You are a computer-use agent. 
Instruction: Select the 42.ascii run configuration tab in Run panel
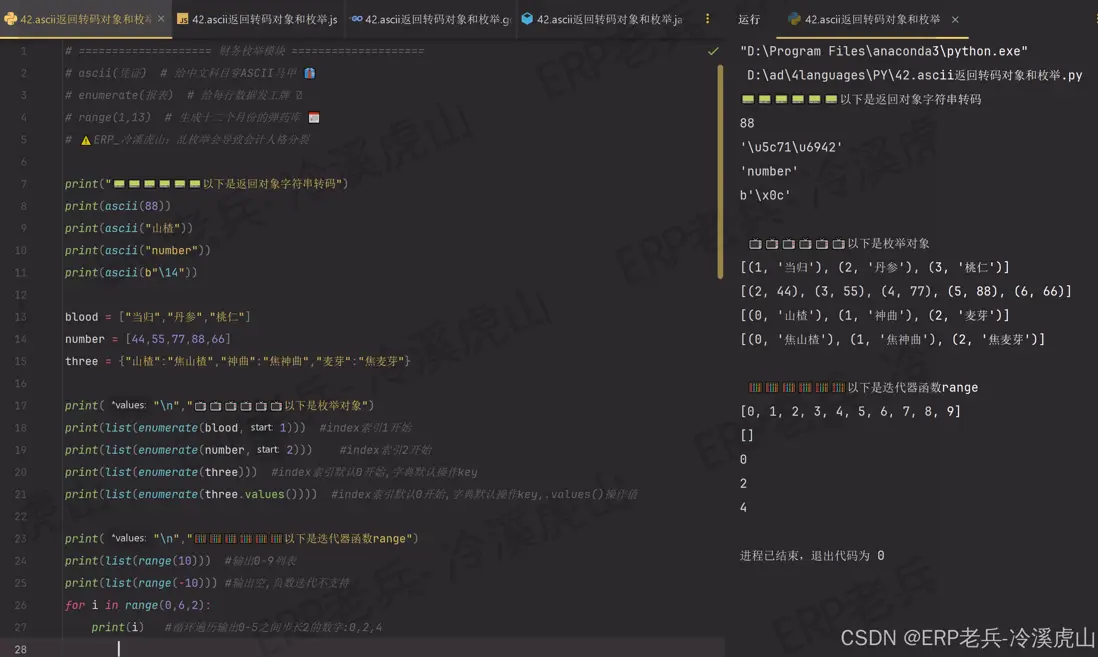pyautogui.click(x=872, y=19)
